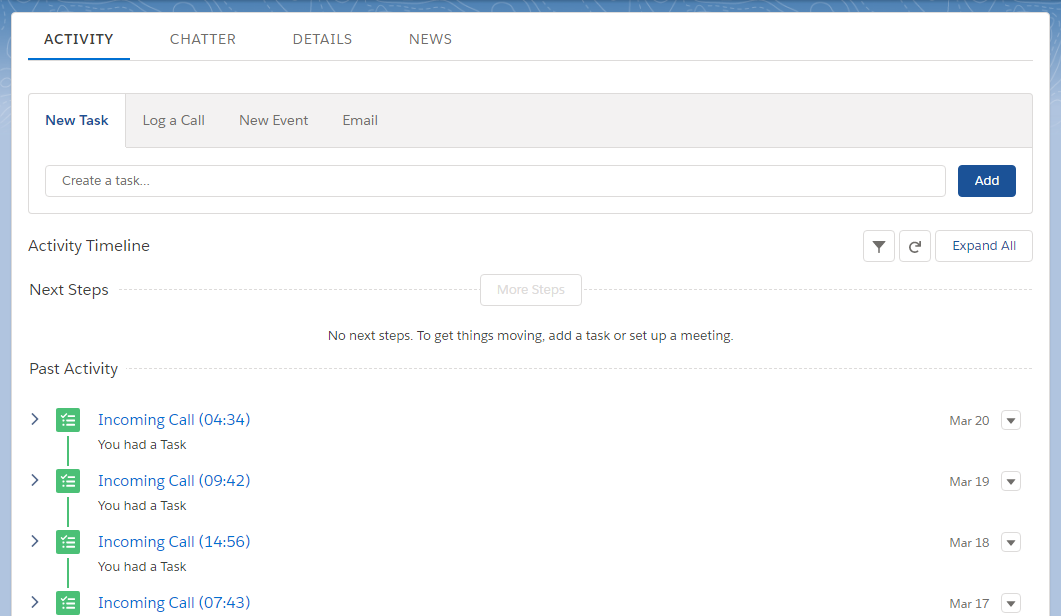The height and width of the screenshot is (616, 1061).
Task: Click the Mar 17 date text
Action: (x=969, y=603)
